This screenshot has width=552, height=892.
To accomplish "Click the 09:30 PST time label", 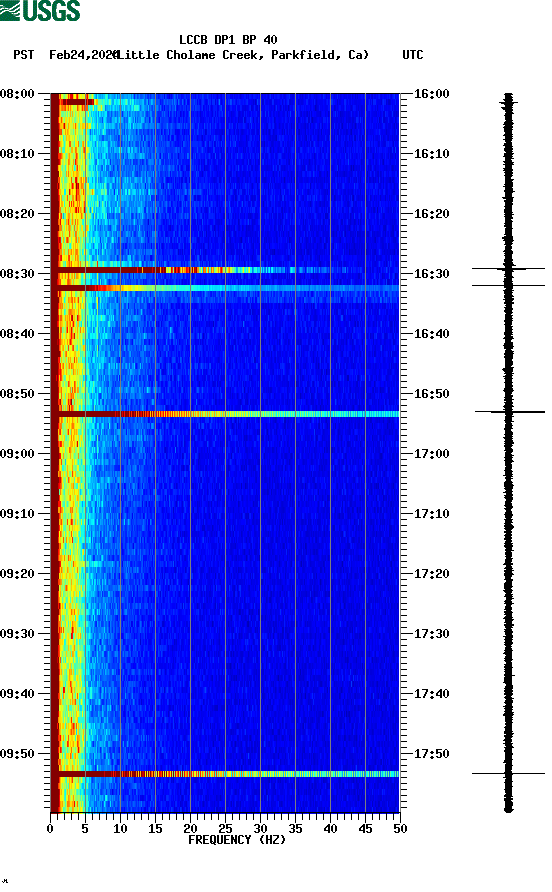I will pyautogui.click(x=17, y=634).
